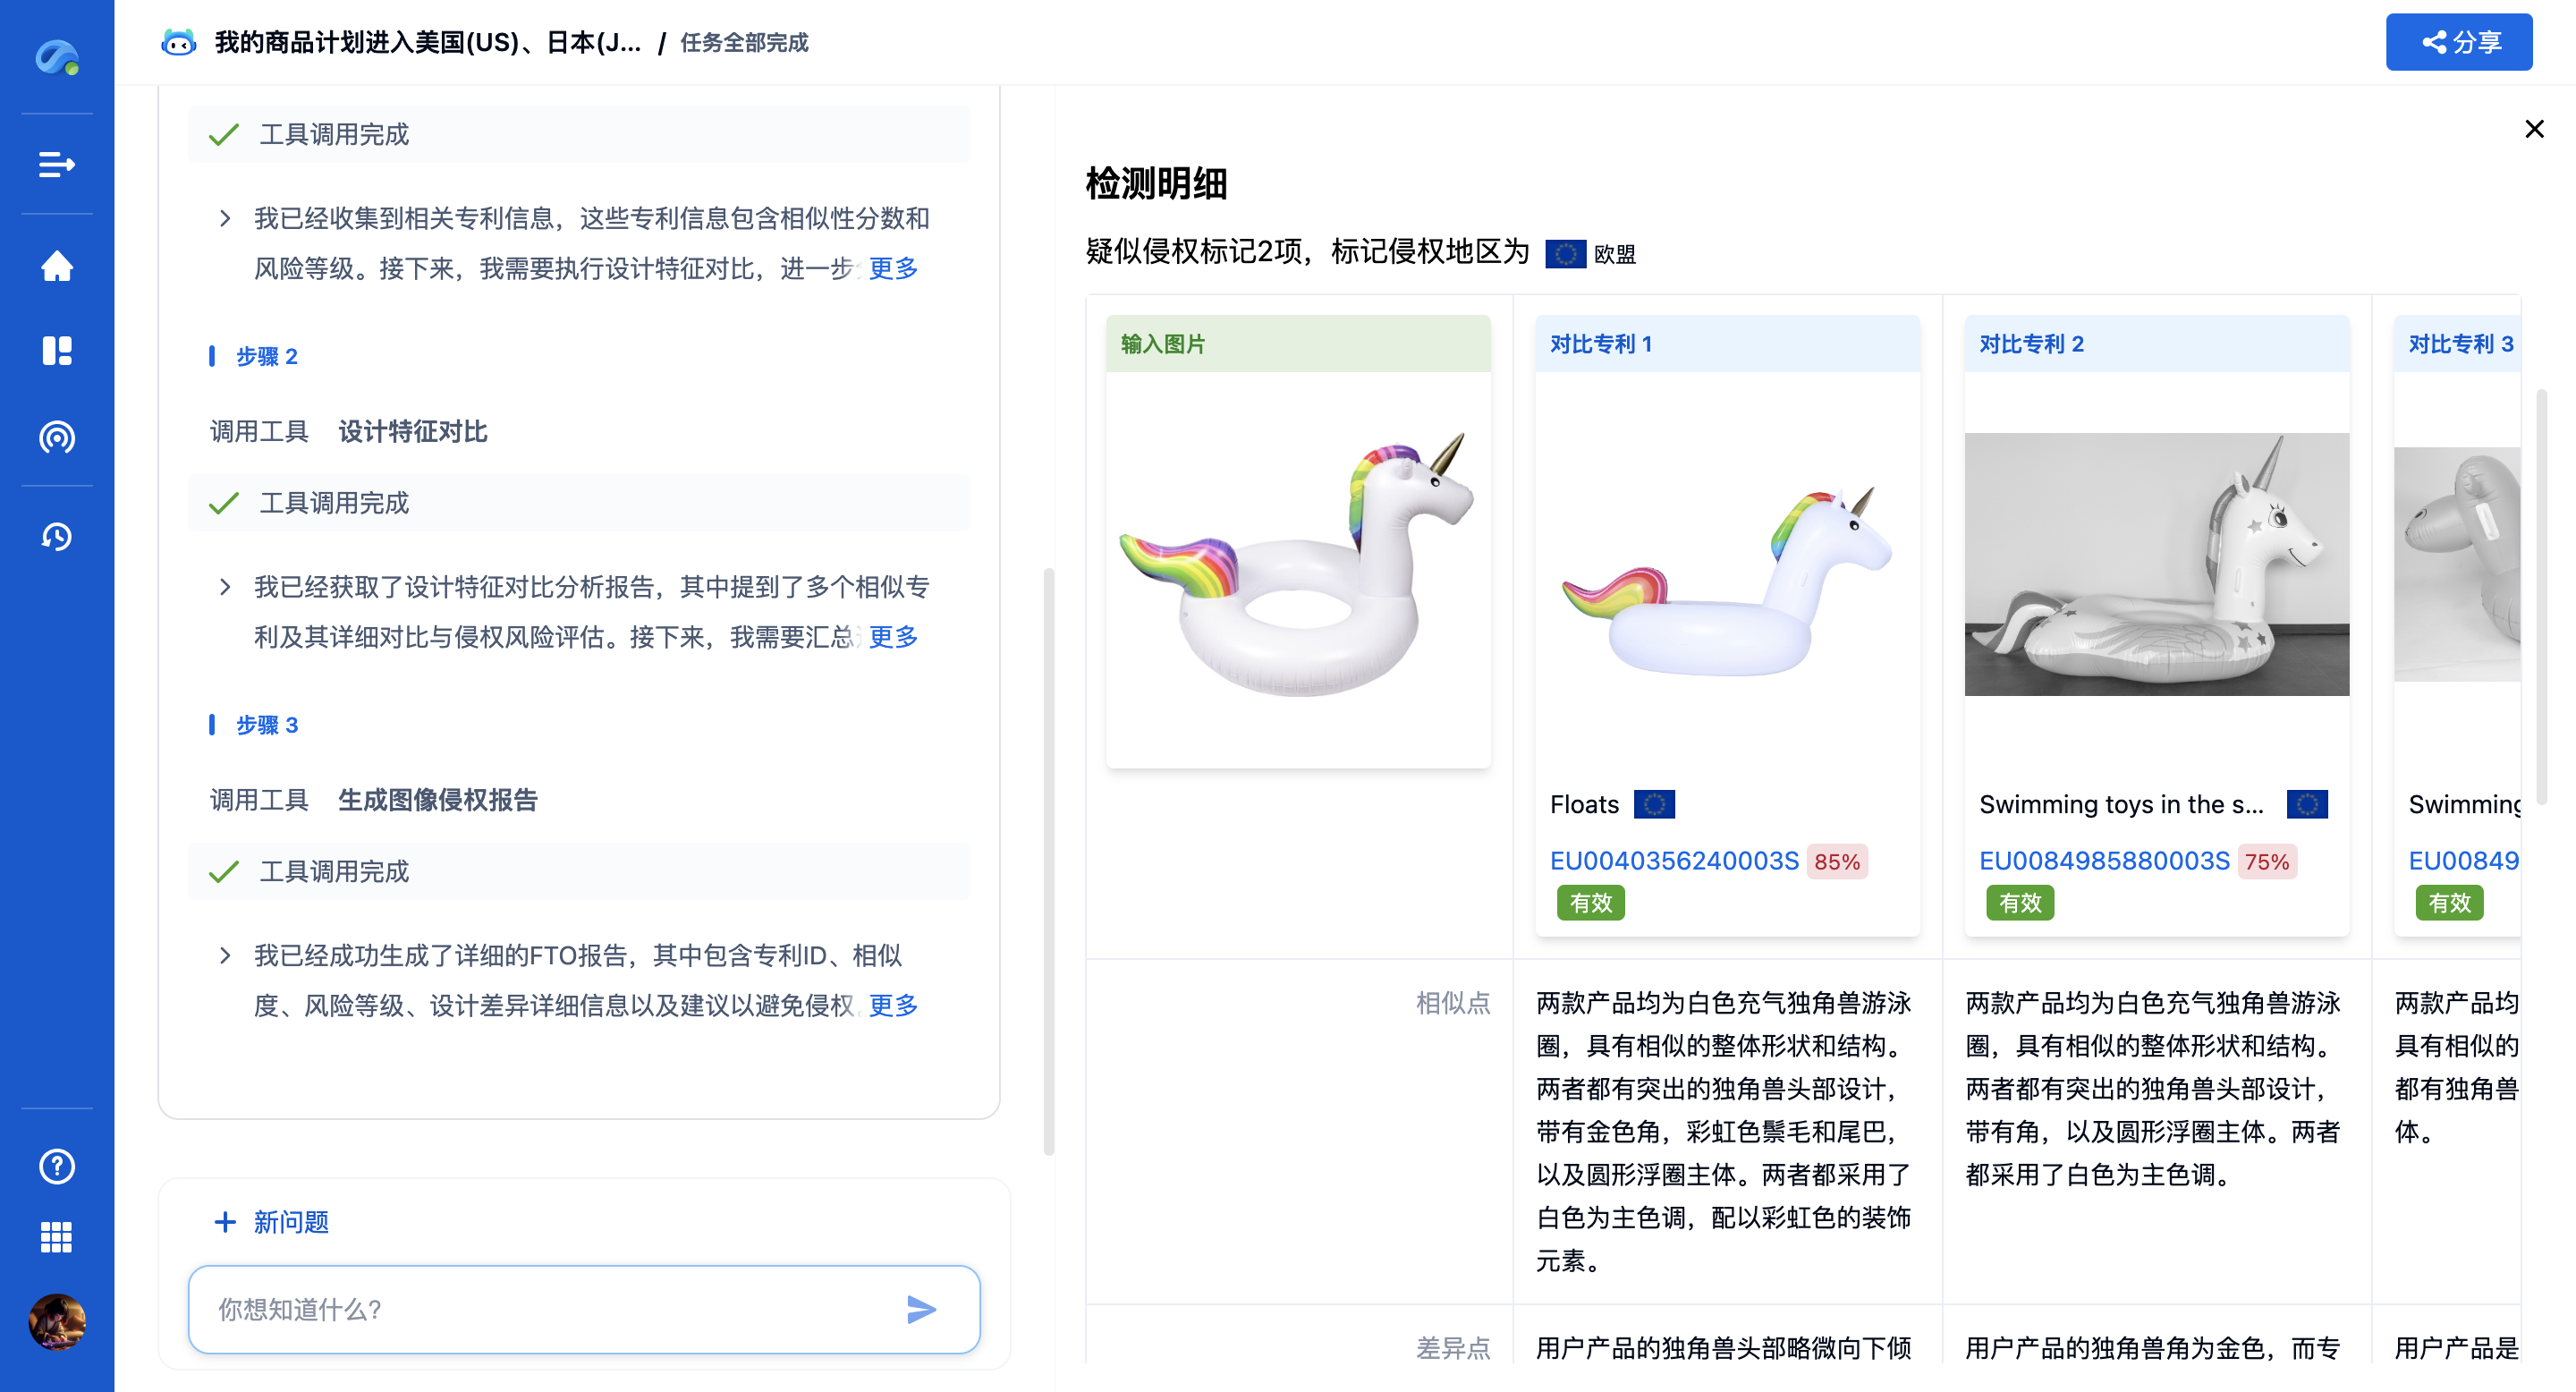Expand the step 1 patent collection summary chevron
The image size is (2576, 1392).
click(225, 219)
